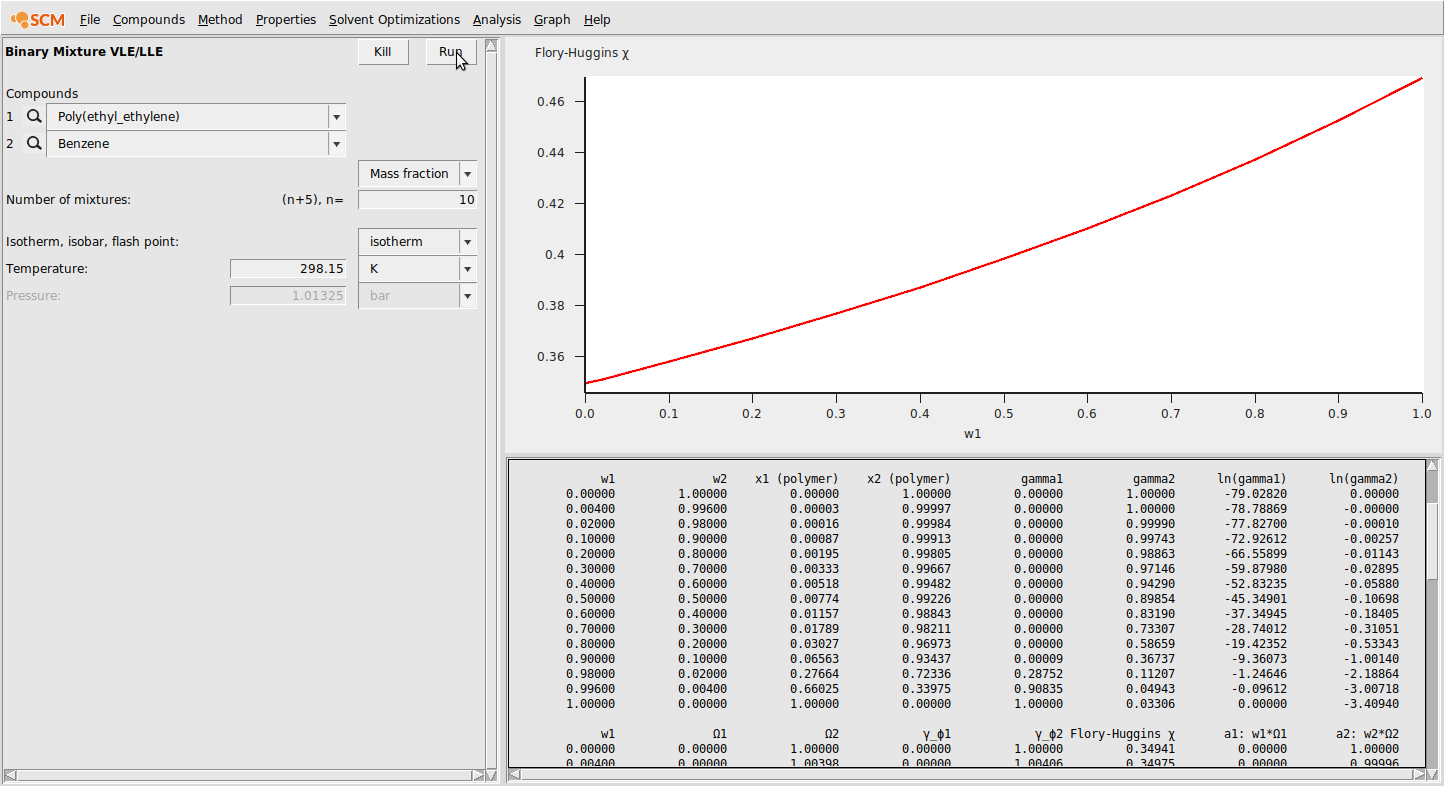Click the gamma2 column header

(1154, 479)
